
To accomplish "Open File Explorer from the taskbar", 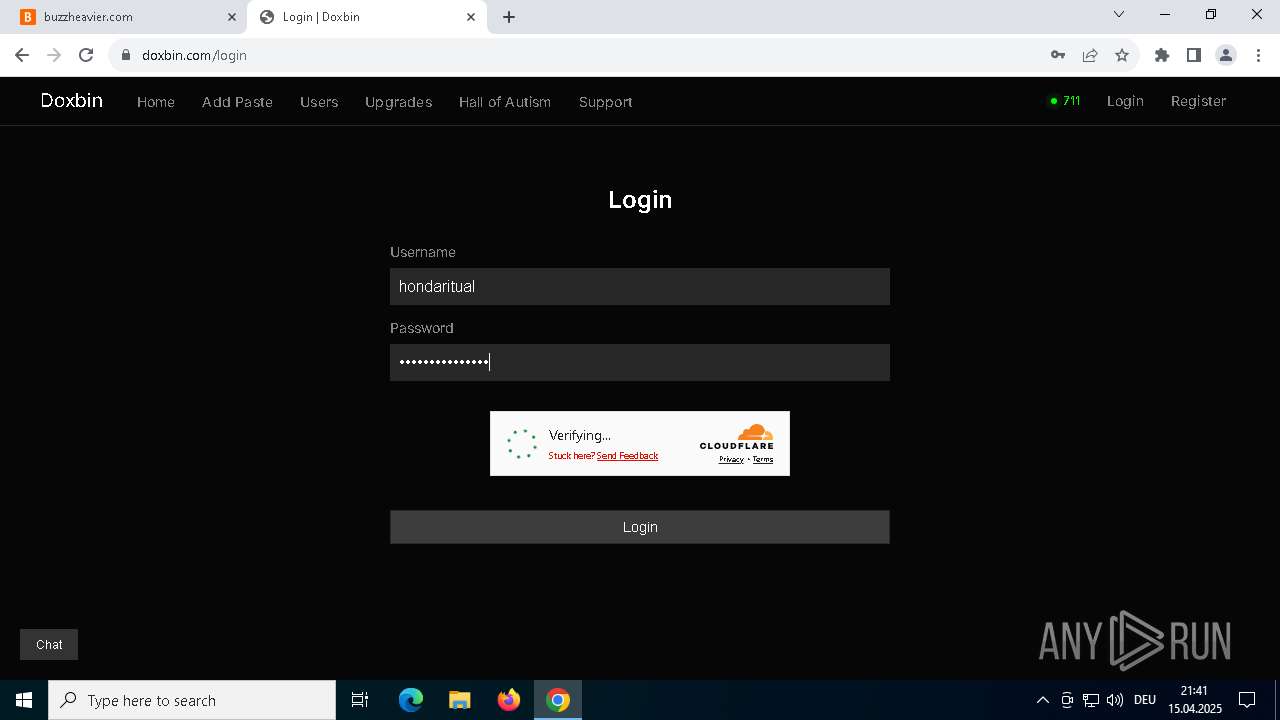I will (x=460, y=700).
